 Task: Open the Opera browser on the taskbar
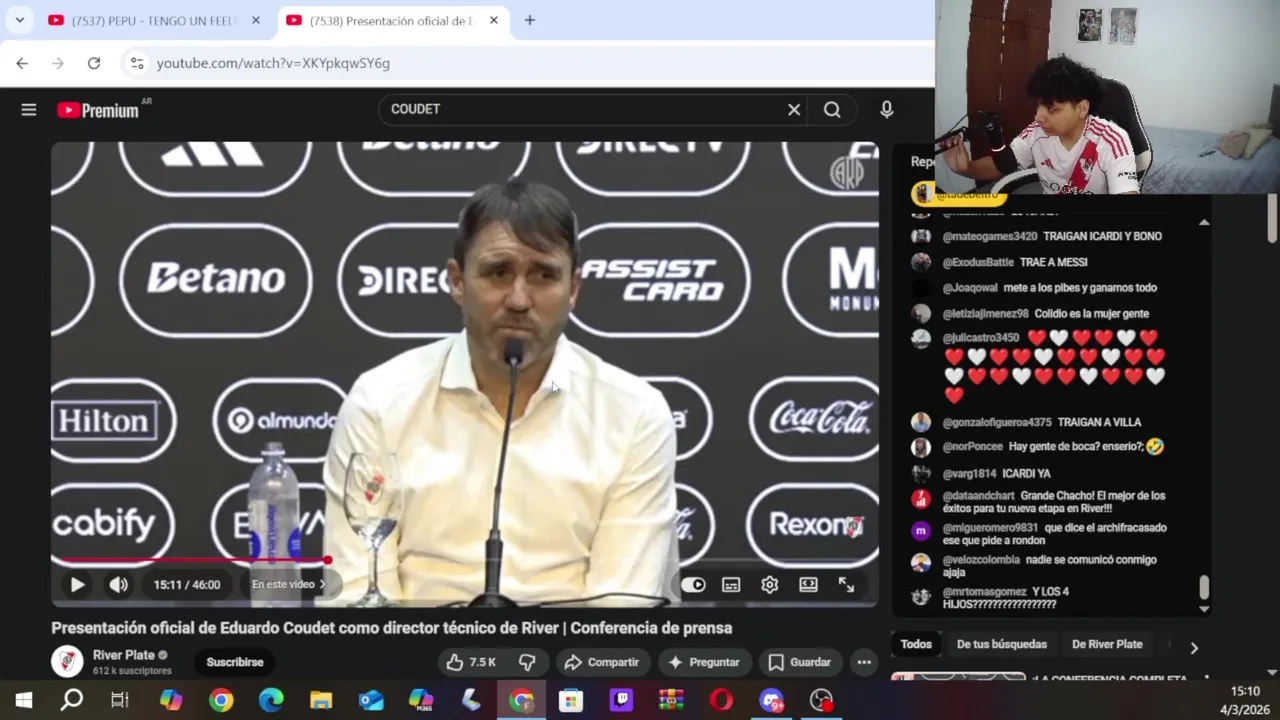[x=721, y=700]
